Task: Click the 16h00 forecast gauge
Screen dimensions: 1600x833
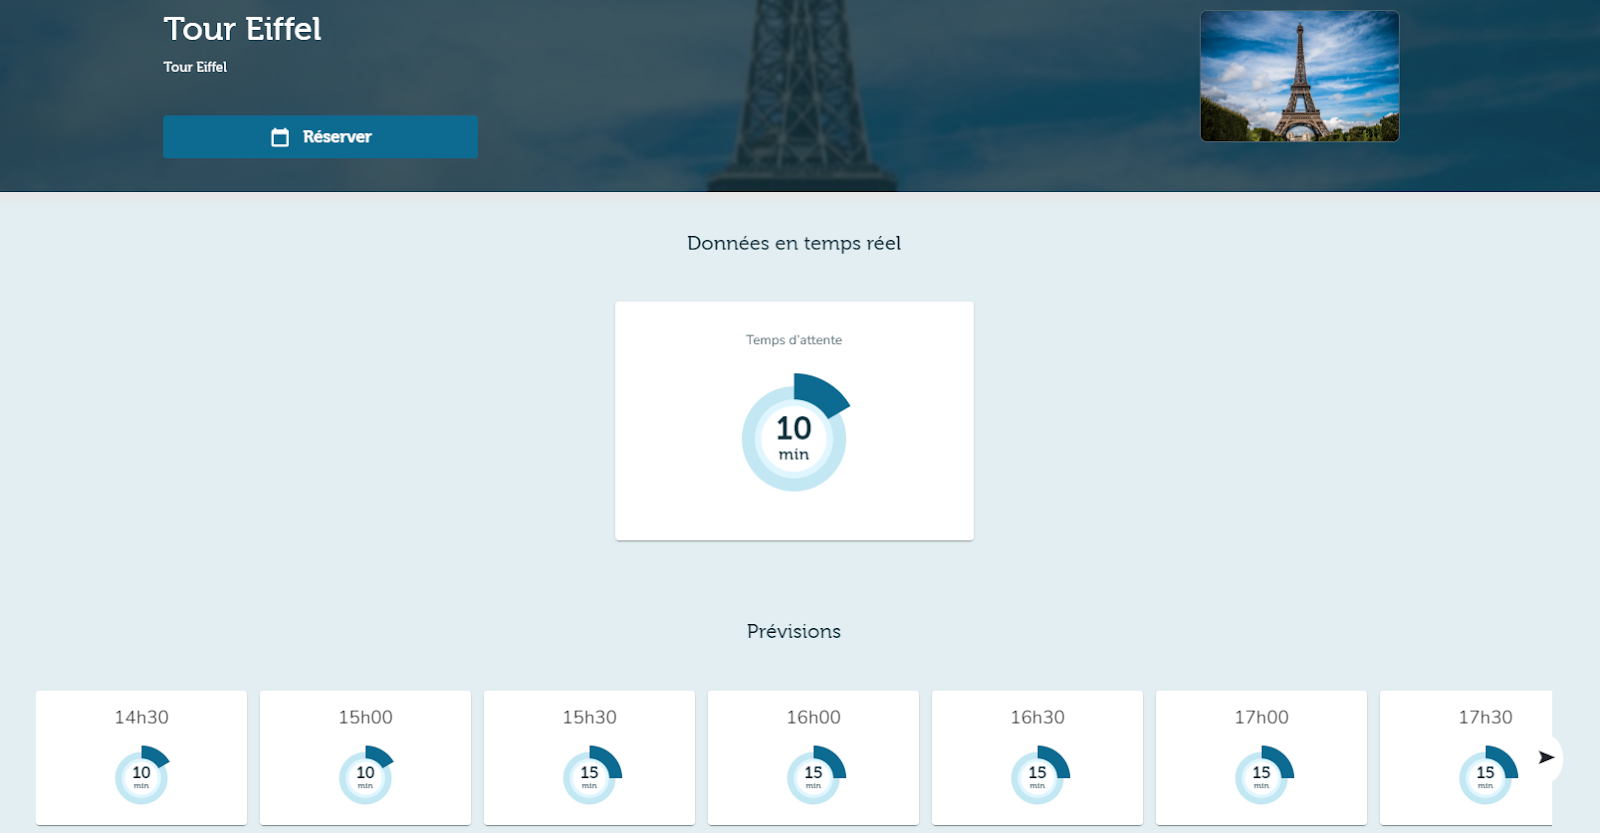Action: [x=815, y=774]
